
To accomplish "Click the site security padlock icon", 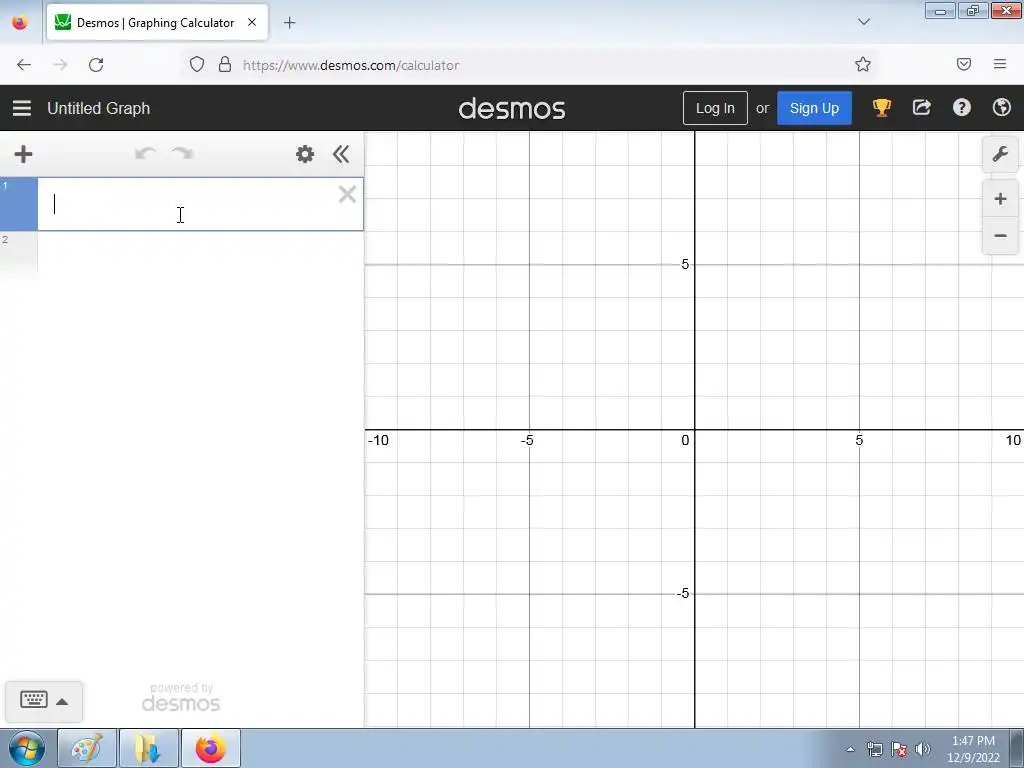I will click(x=225, y=64).
